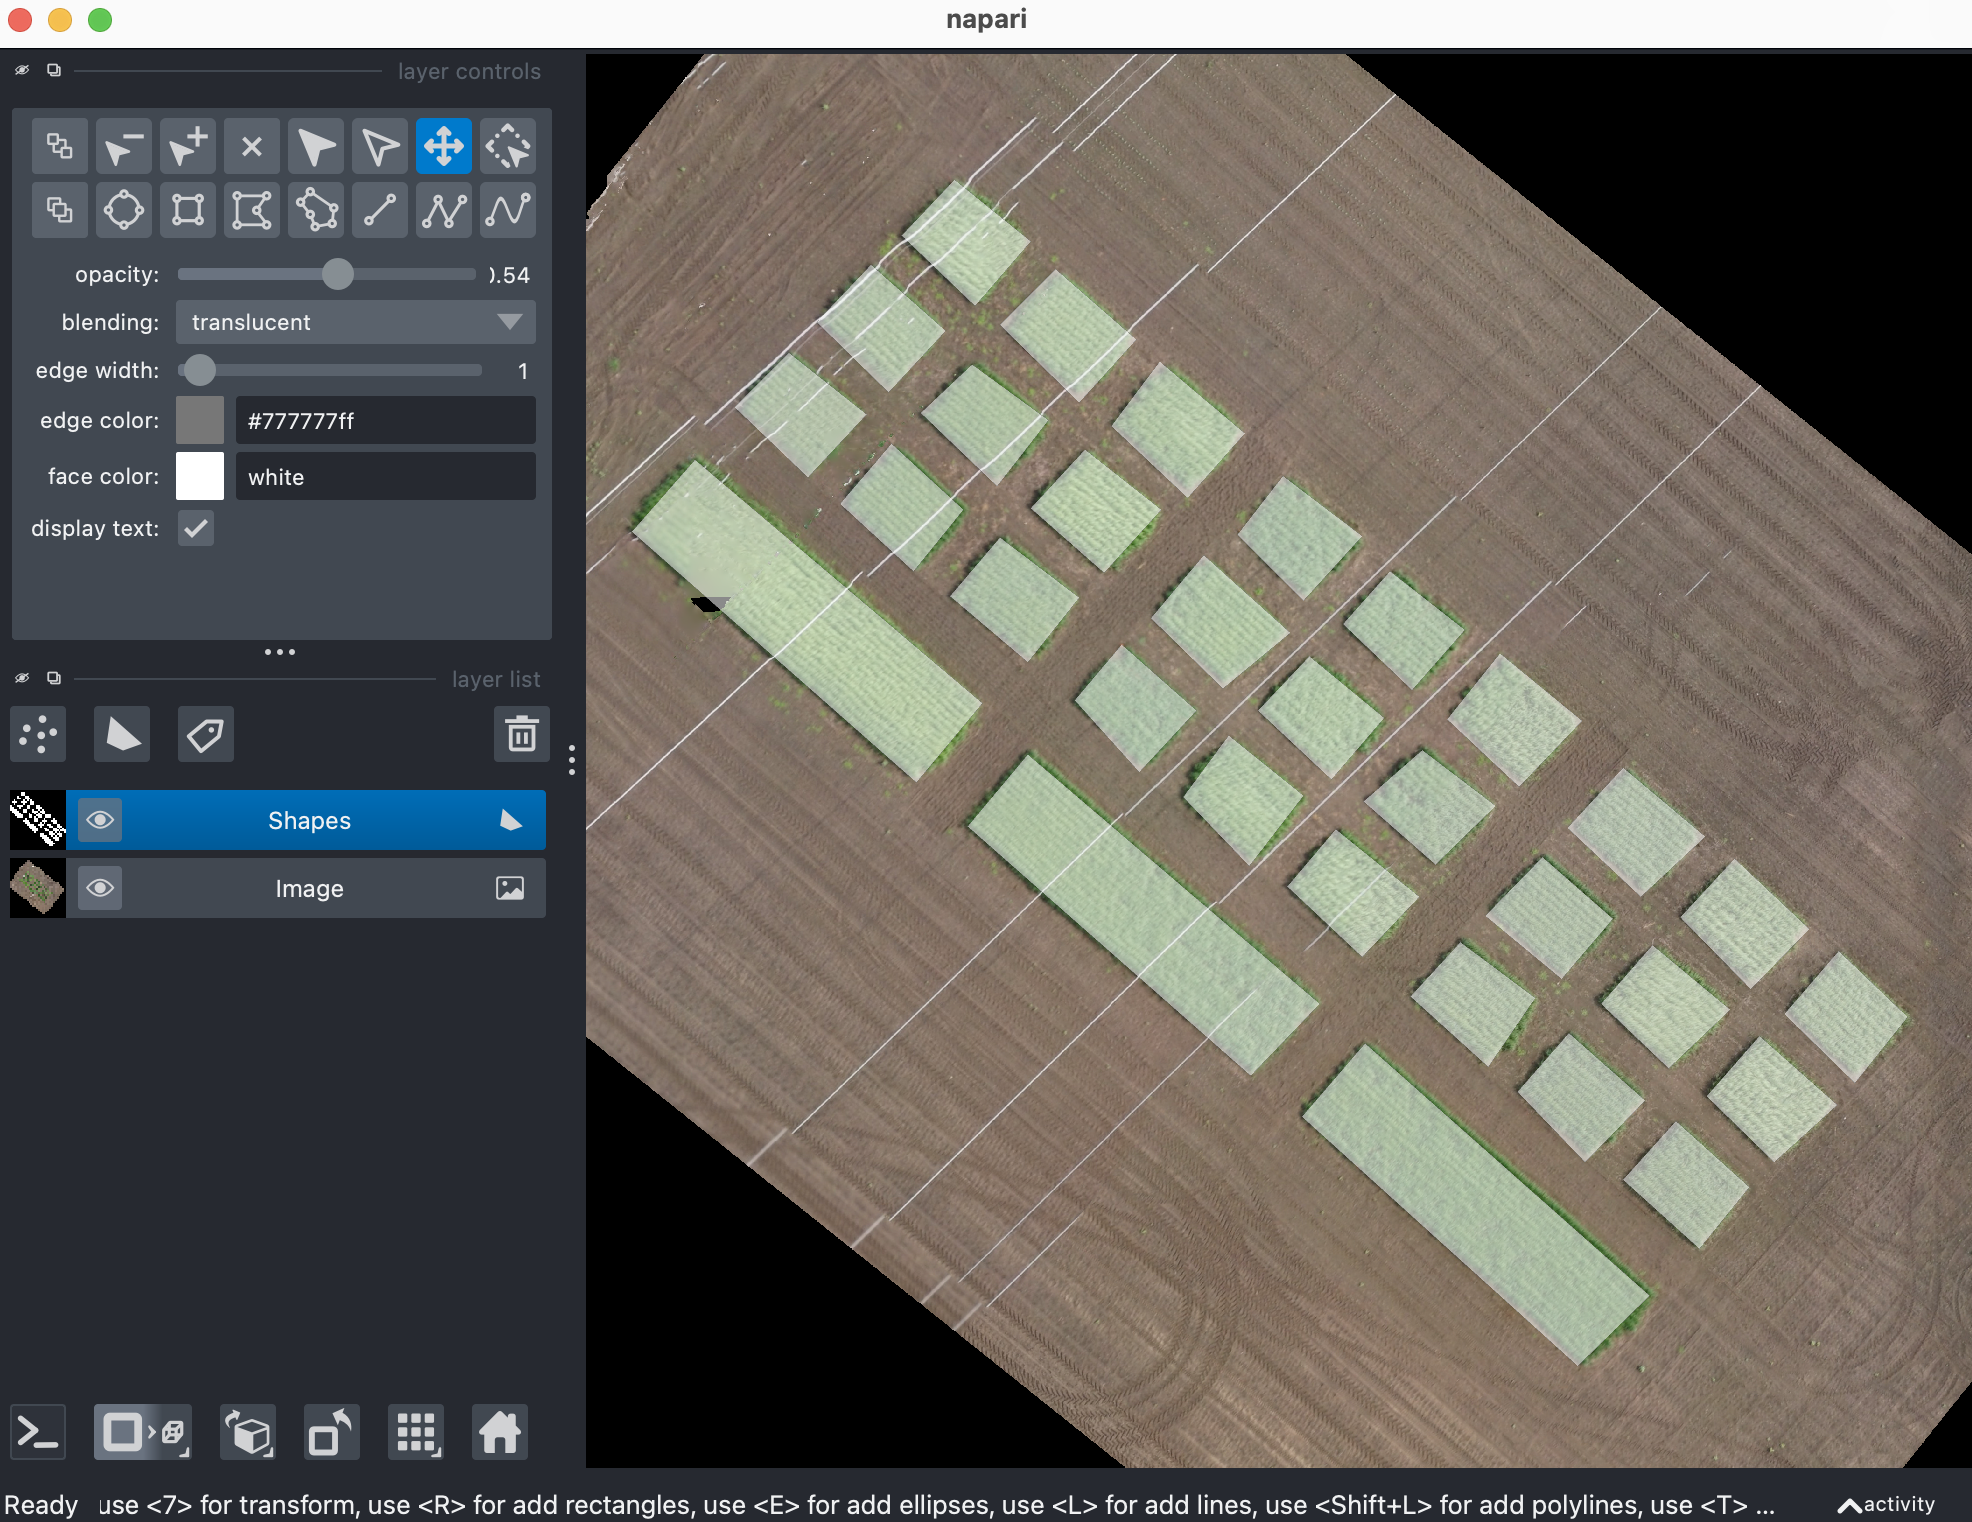This screenshot has height=1522, width=1972.
Task: Select the add path tool
Action: pyautogui.click(x=508, y=210)
